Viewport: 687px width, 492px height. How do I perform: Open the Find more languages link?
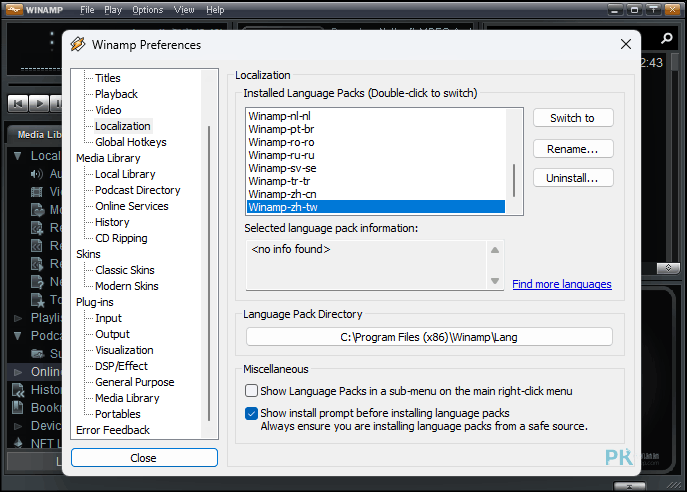(x=562, y=284)
